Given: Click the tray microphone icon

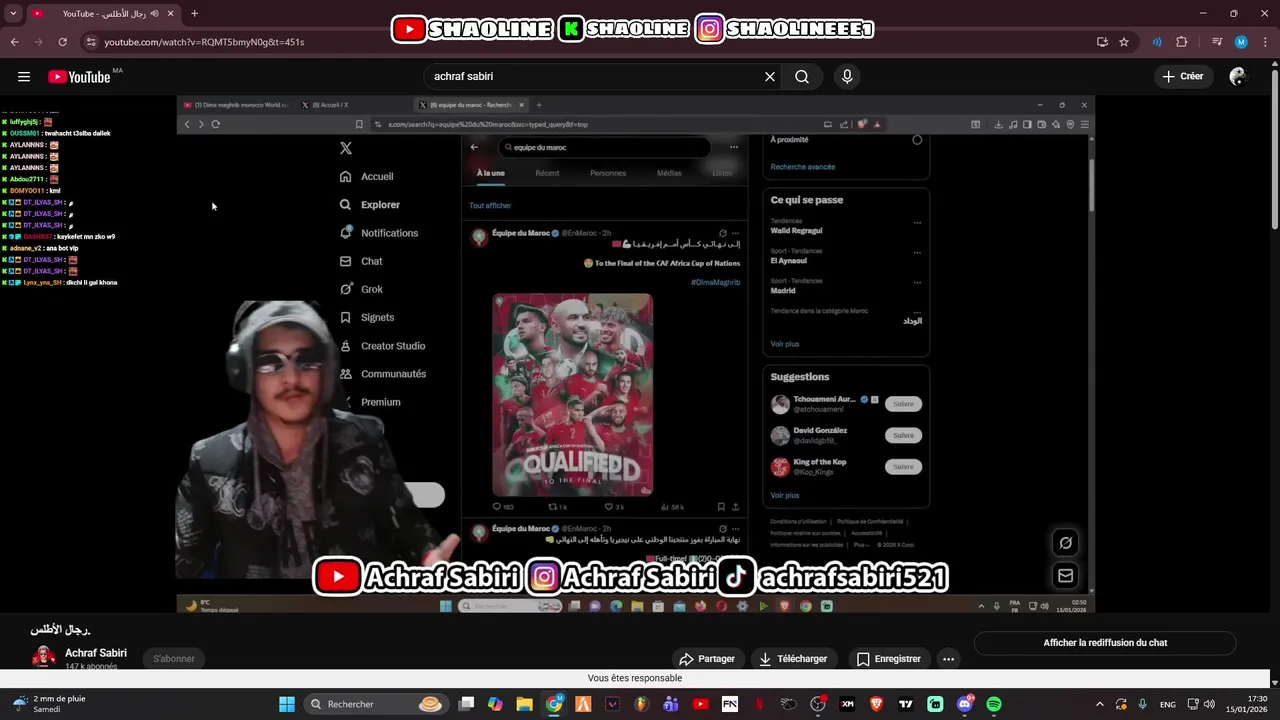Looking at the screenshot, I should [x=1143, y=704].
